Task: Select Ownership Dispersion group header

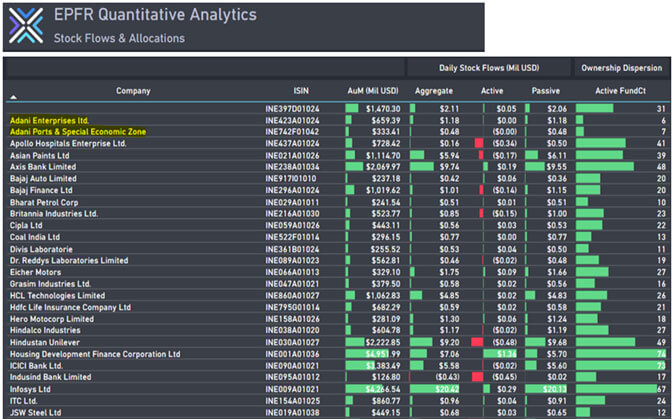Action: pos(621,68)
